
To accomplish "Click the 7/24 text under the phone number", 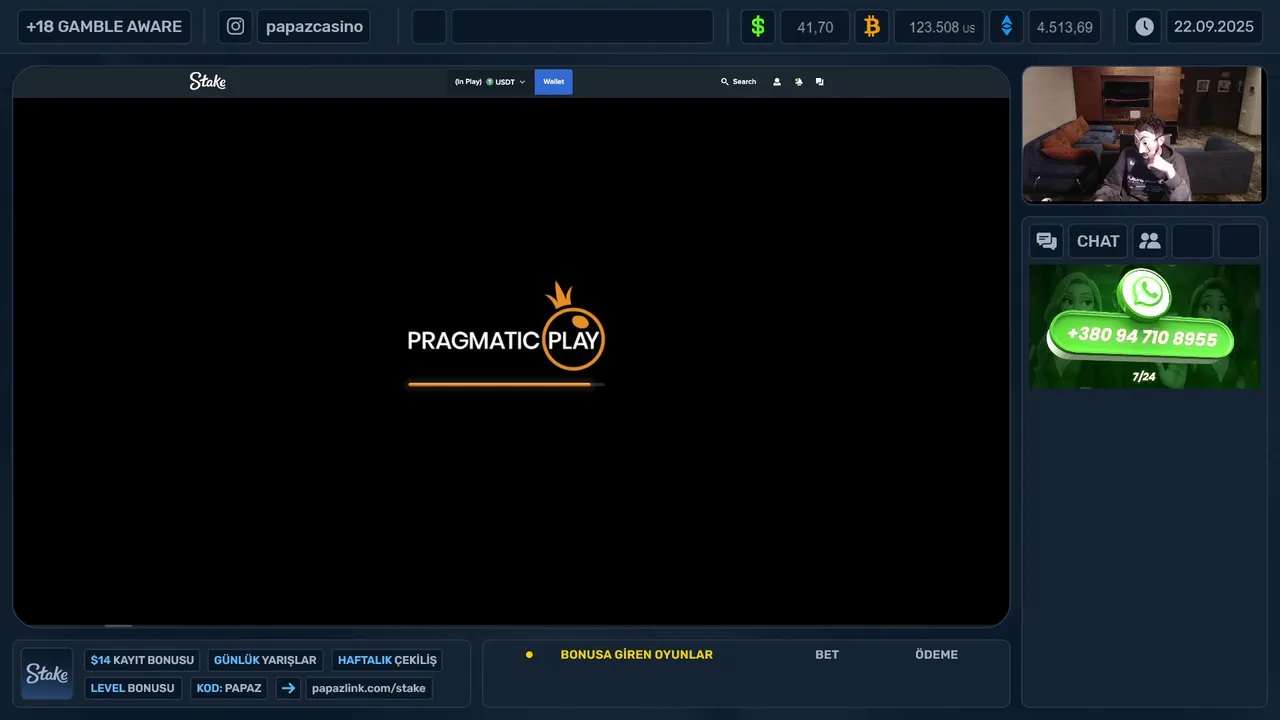I will tap(1144, 377).
